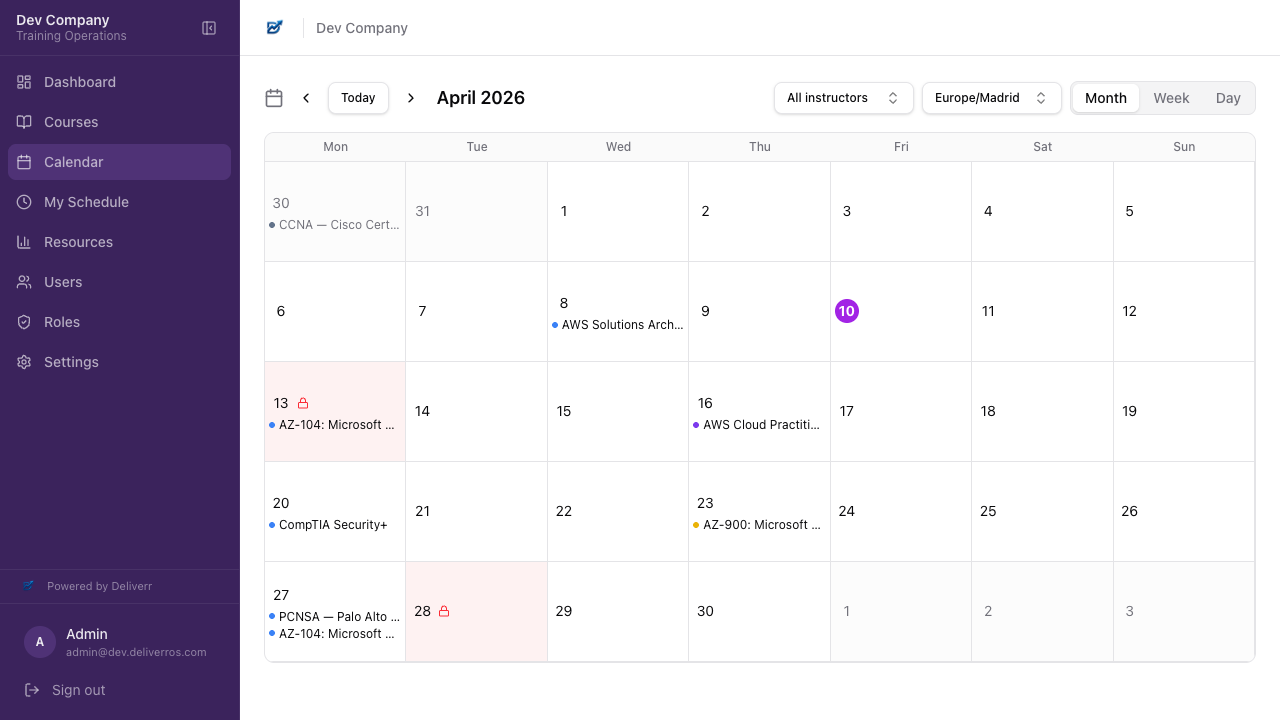Click the Users people icon
1280x720 pixels.
[24, 282]
